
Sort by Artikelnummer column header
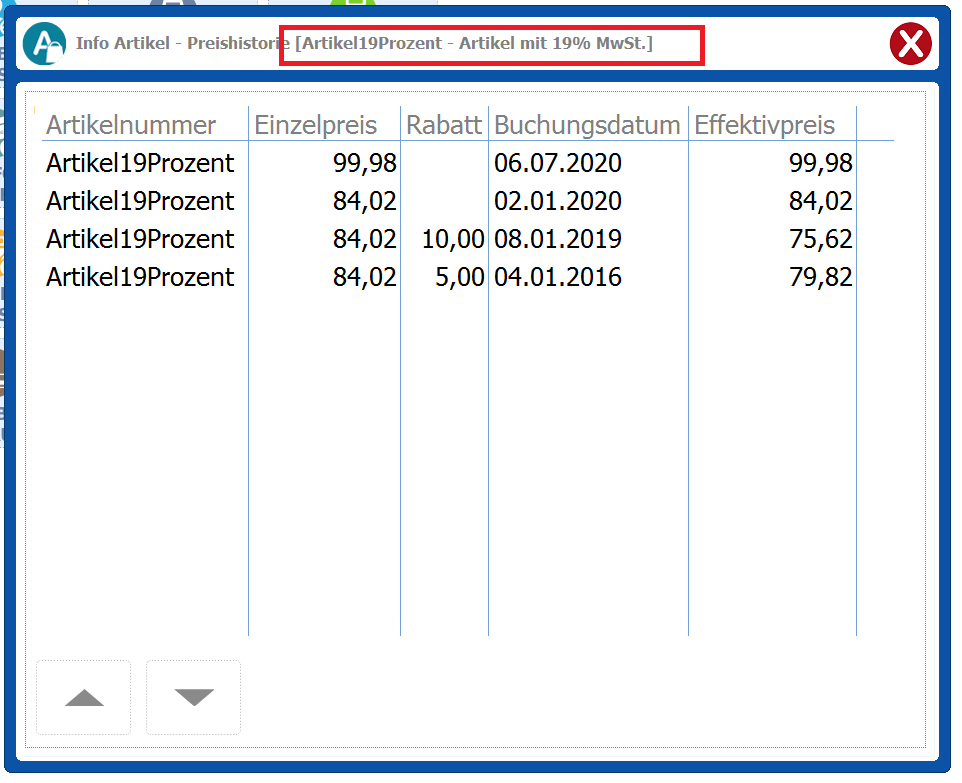click(x=131, y=125)
